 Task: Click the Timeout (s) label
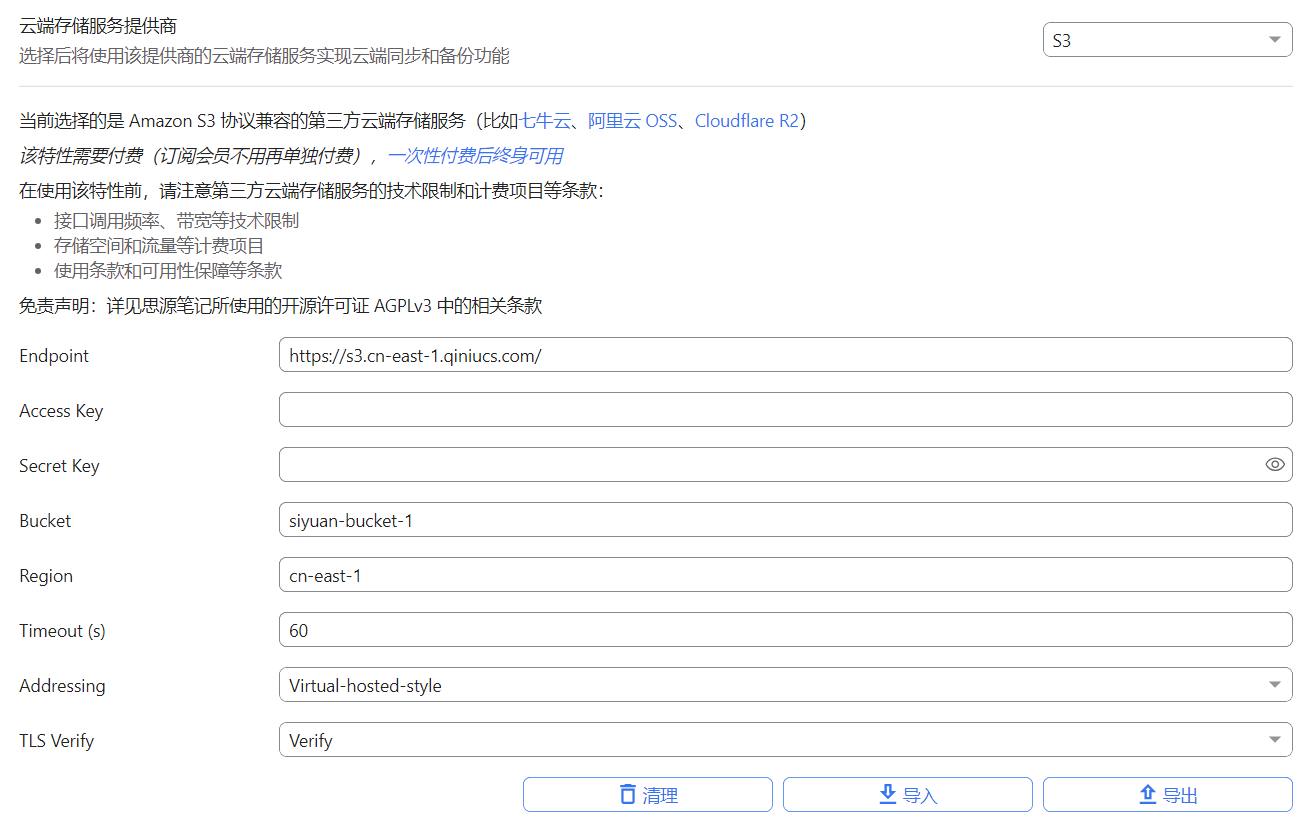62,630
